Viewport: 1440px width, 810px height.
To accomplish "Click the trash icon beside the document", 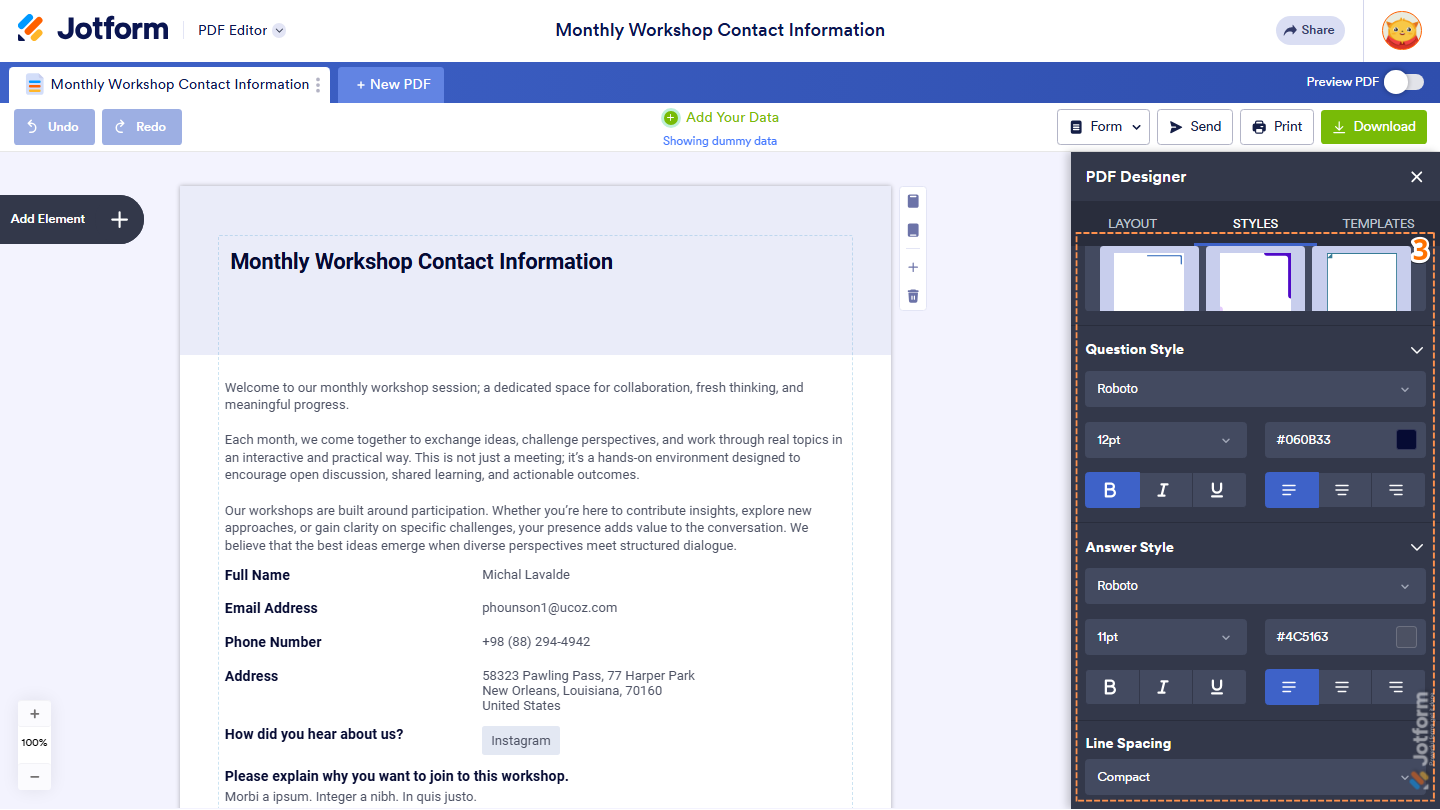I will (913, 296).
